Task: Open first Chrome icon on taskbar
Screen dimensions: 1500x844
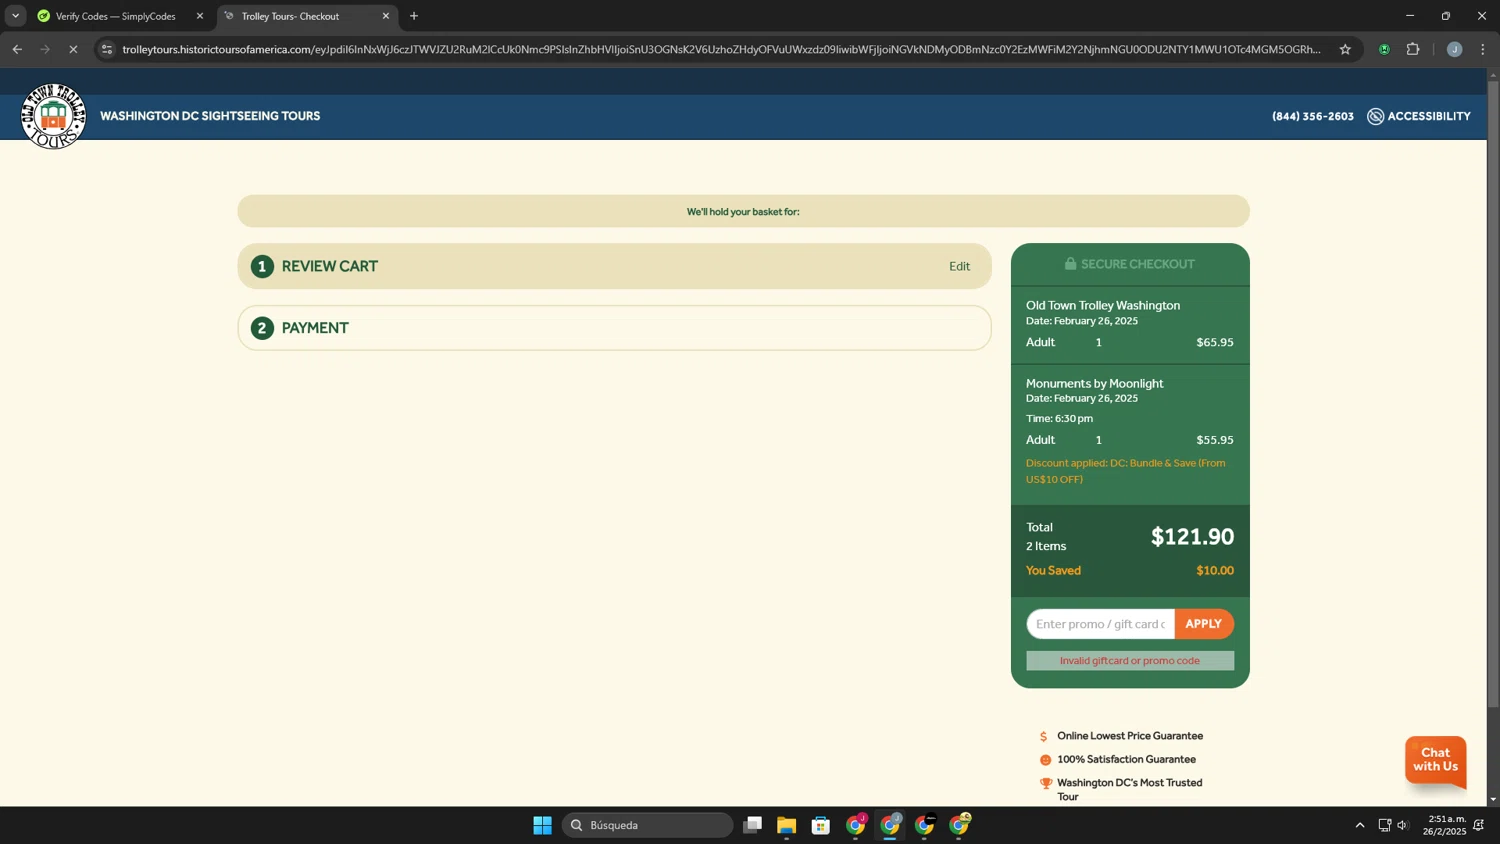Action: [x=856, y=825]
